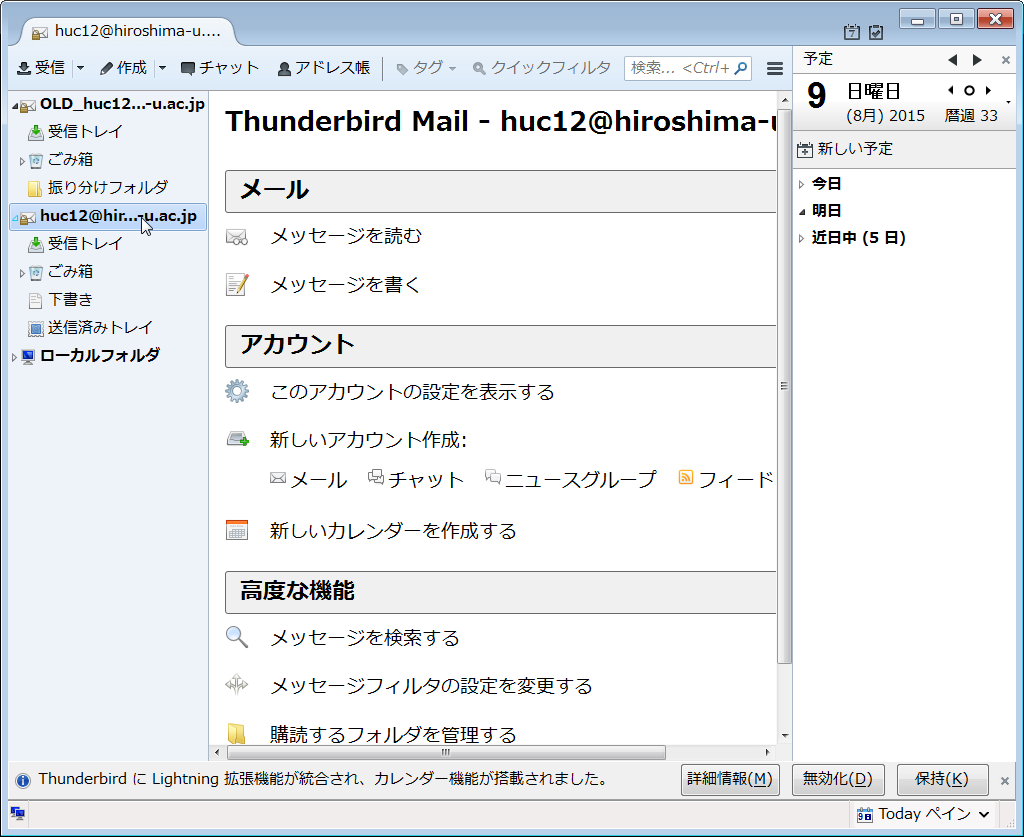Viewport: 1024px width, 837px height.
Task: Collapse the 明日 agenda section
Action: [801, 212]
